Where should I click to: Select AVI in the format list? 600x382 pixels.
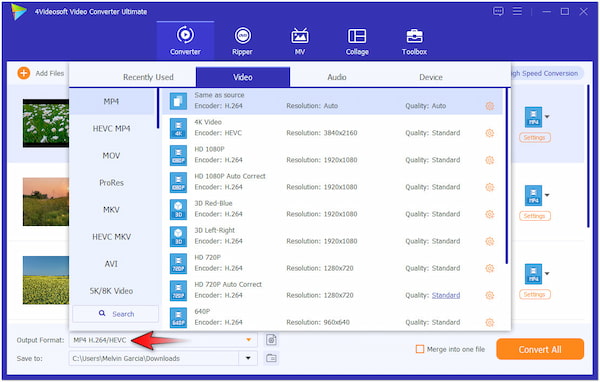click(111, 264)
